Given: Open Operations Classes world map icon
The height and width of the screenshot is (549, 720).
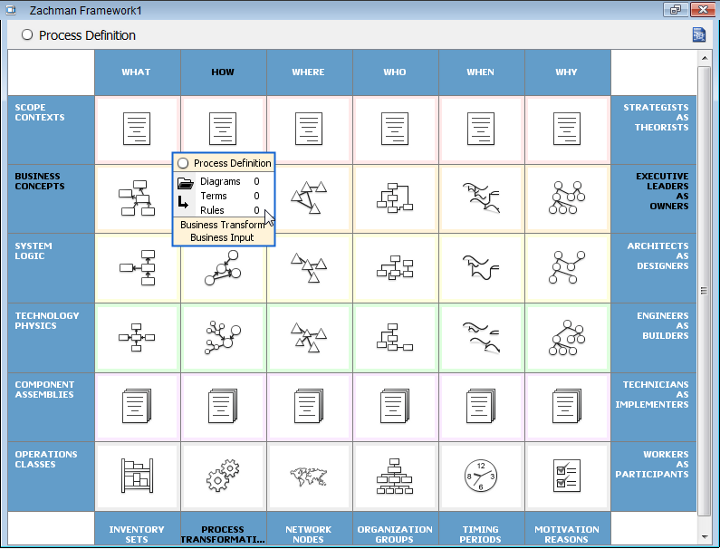Looking at the screenshot, I should point(309,476).
